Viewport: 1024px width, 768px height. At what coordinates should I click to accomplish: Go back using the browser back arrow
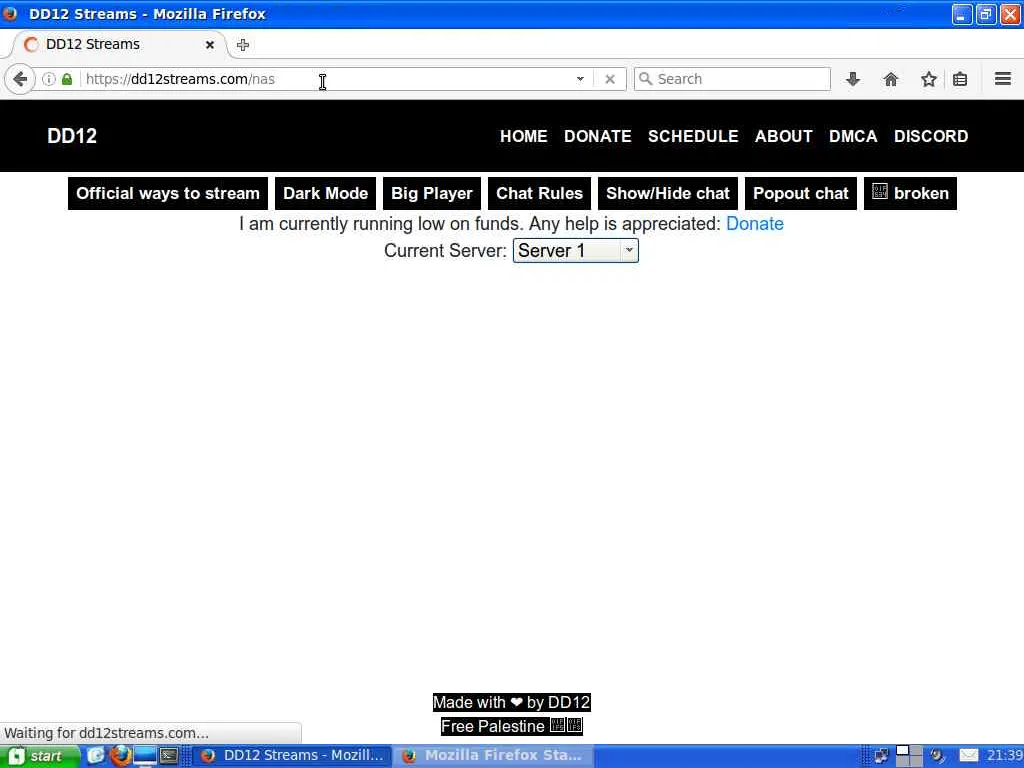tap(20, 79)
